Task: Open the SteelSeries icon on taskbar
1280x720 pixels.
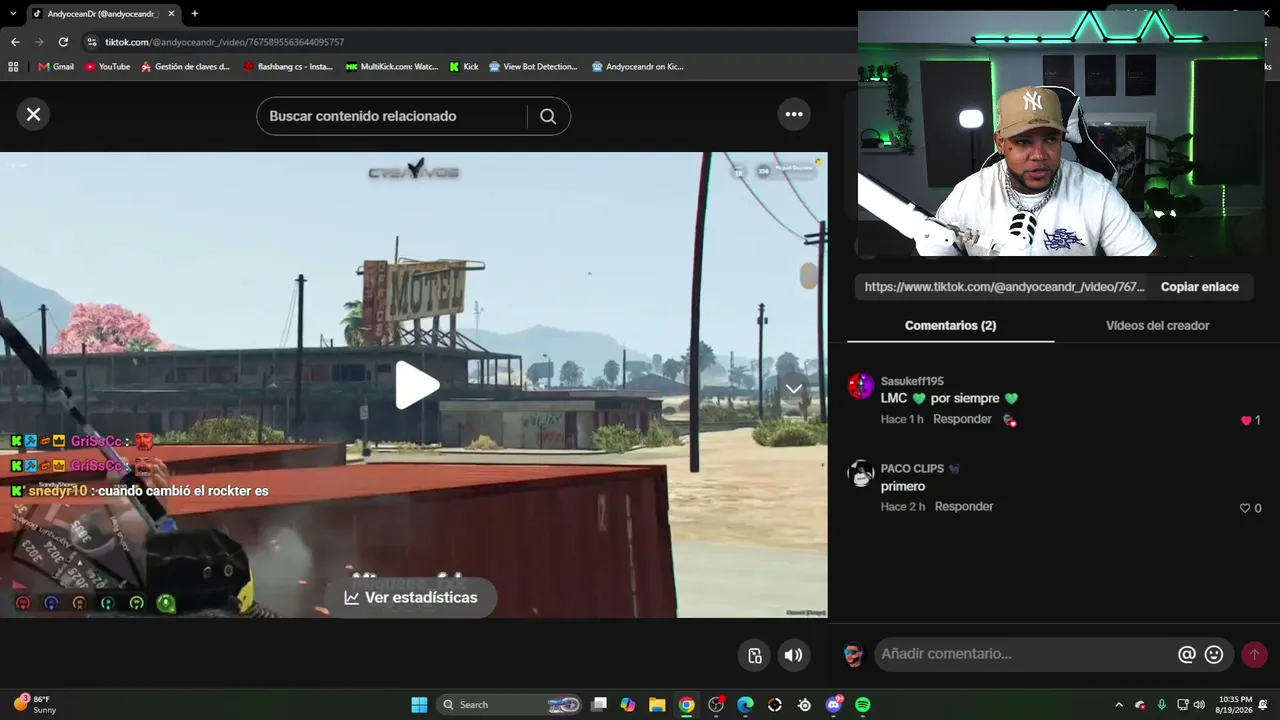Action: [x=804, y=705]
